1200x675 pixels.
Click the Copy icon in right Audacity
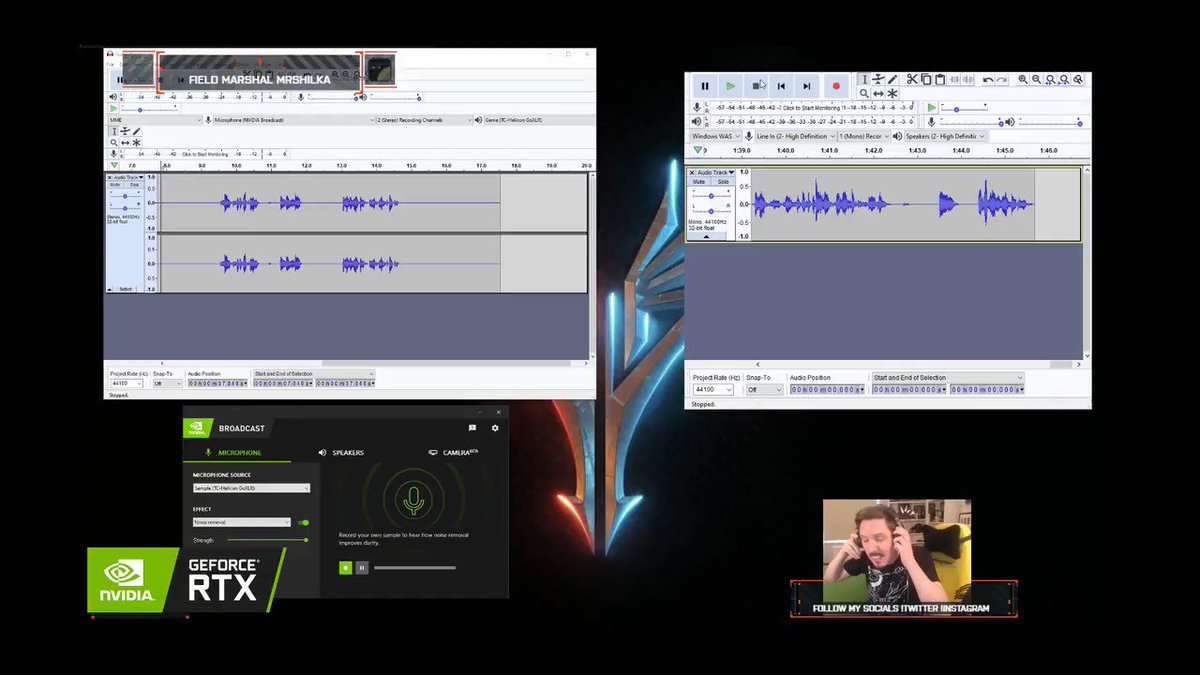tap(926, 80)
